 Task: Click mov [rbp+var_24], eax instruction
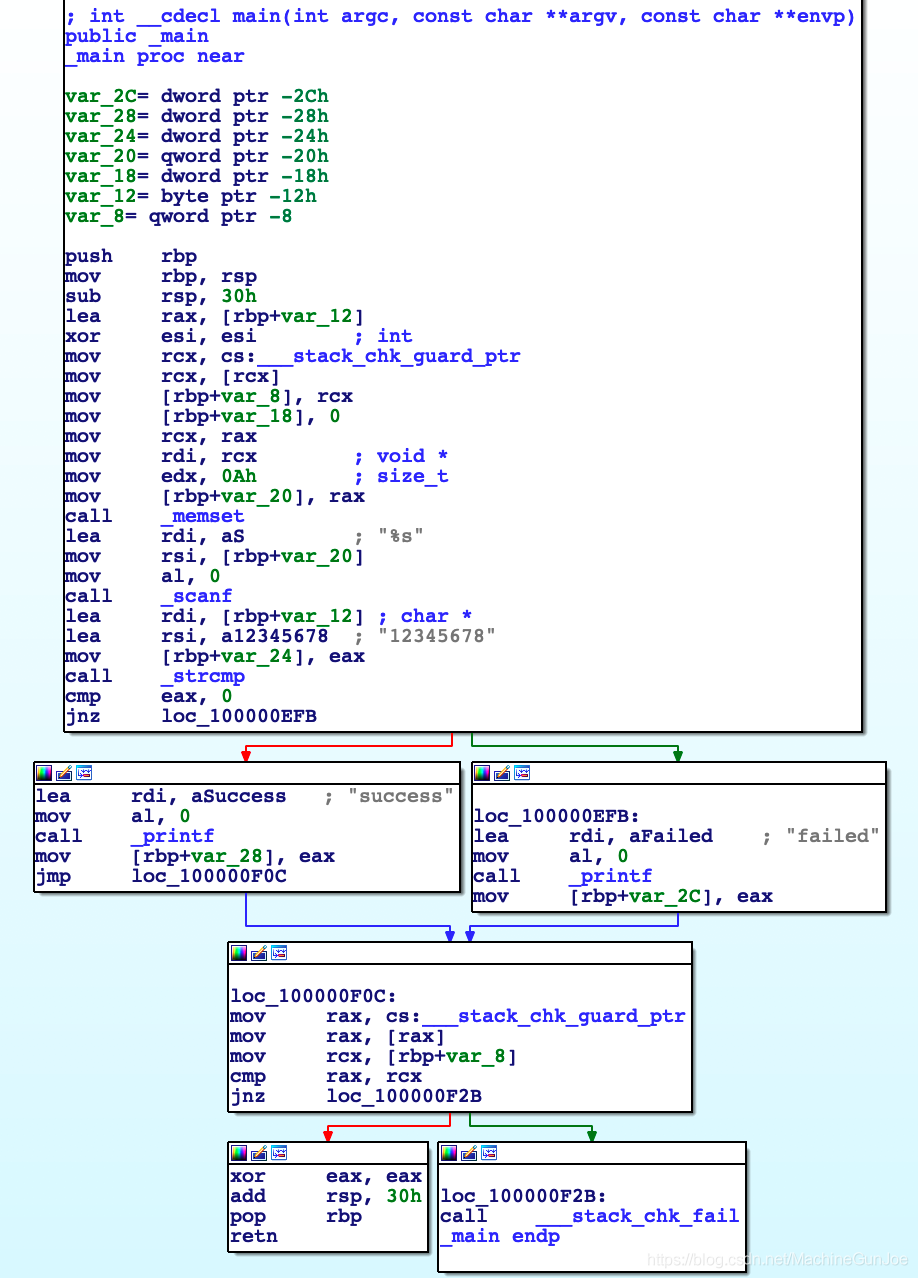coord(215,656)
